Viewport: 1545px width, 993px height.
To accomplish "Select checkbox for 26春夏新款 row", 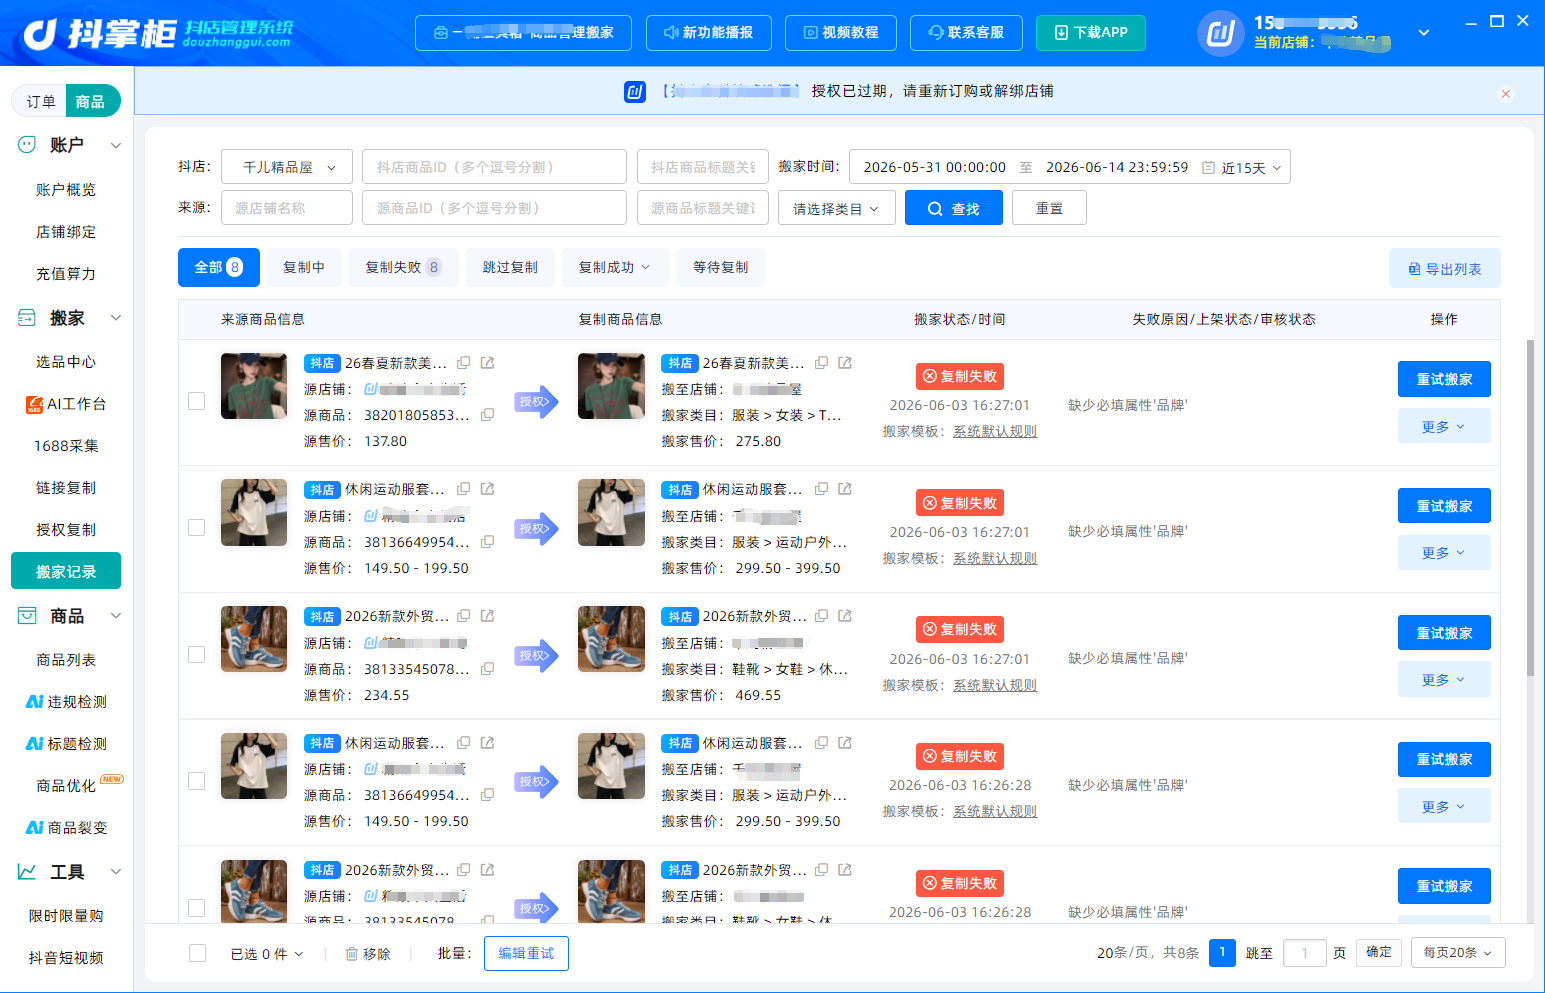I will click(197, 401).
